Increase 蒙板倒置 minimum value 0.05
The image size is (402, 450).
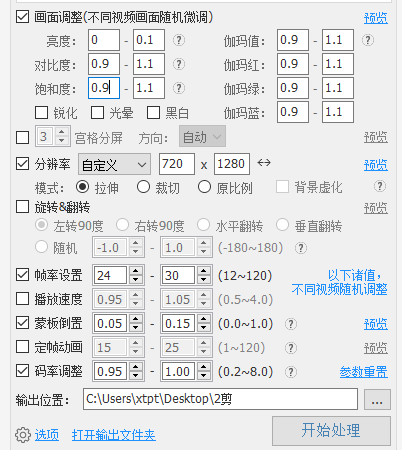(x=135, y=319)
